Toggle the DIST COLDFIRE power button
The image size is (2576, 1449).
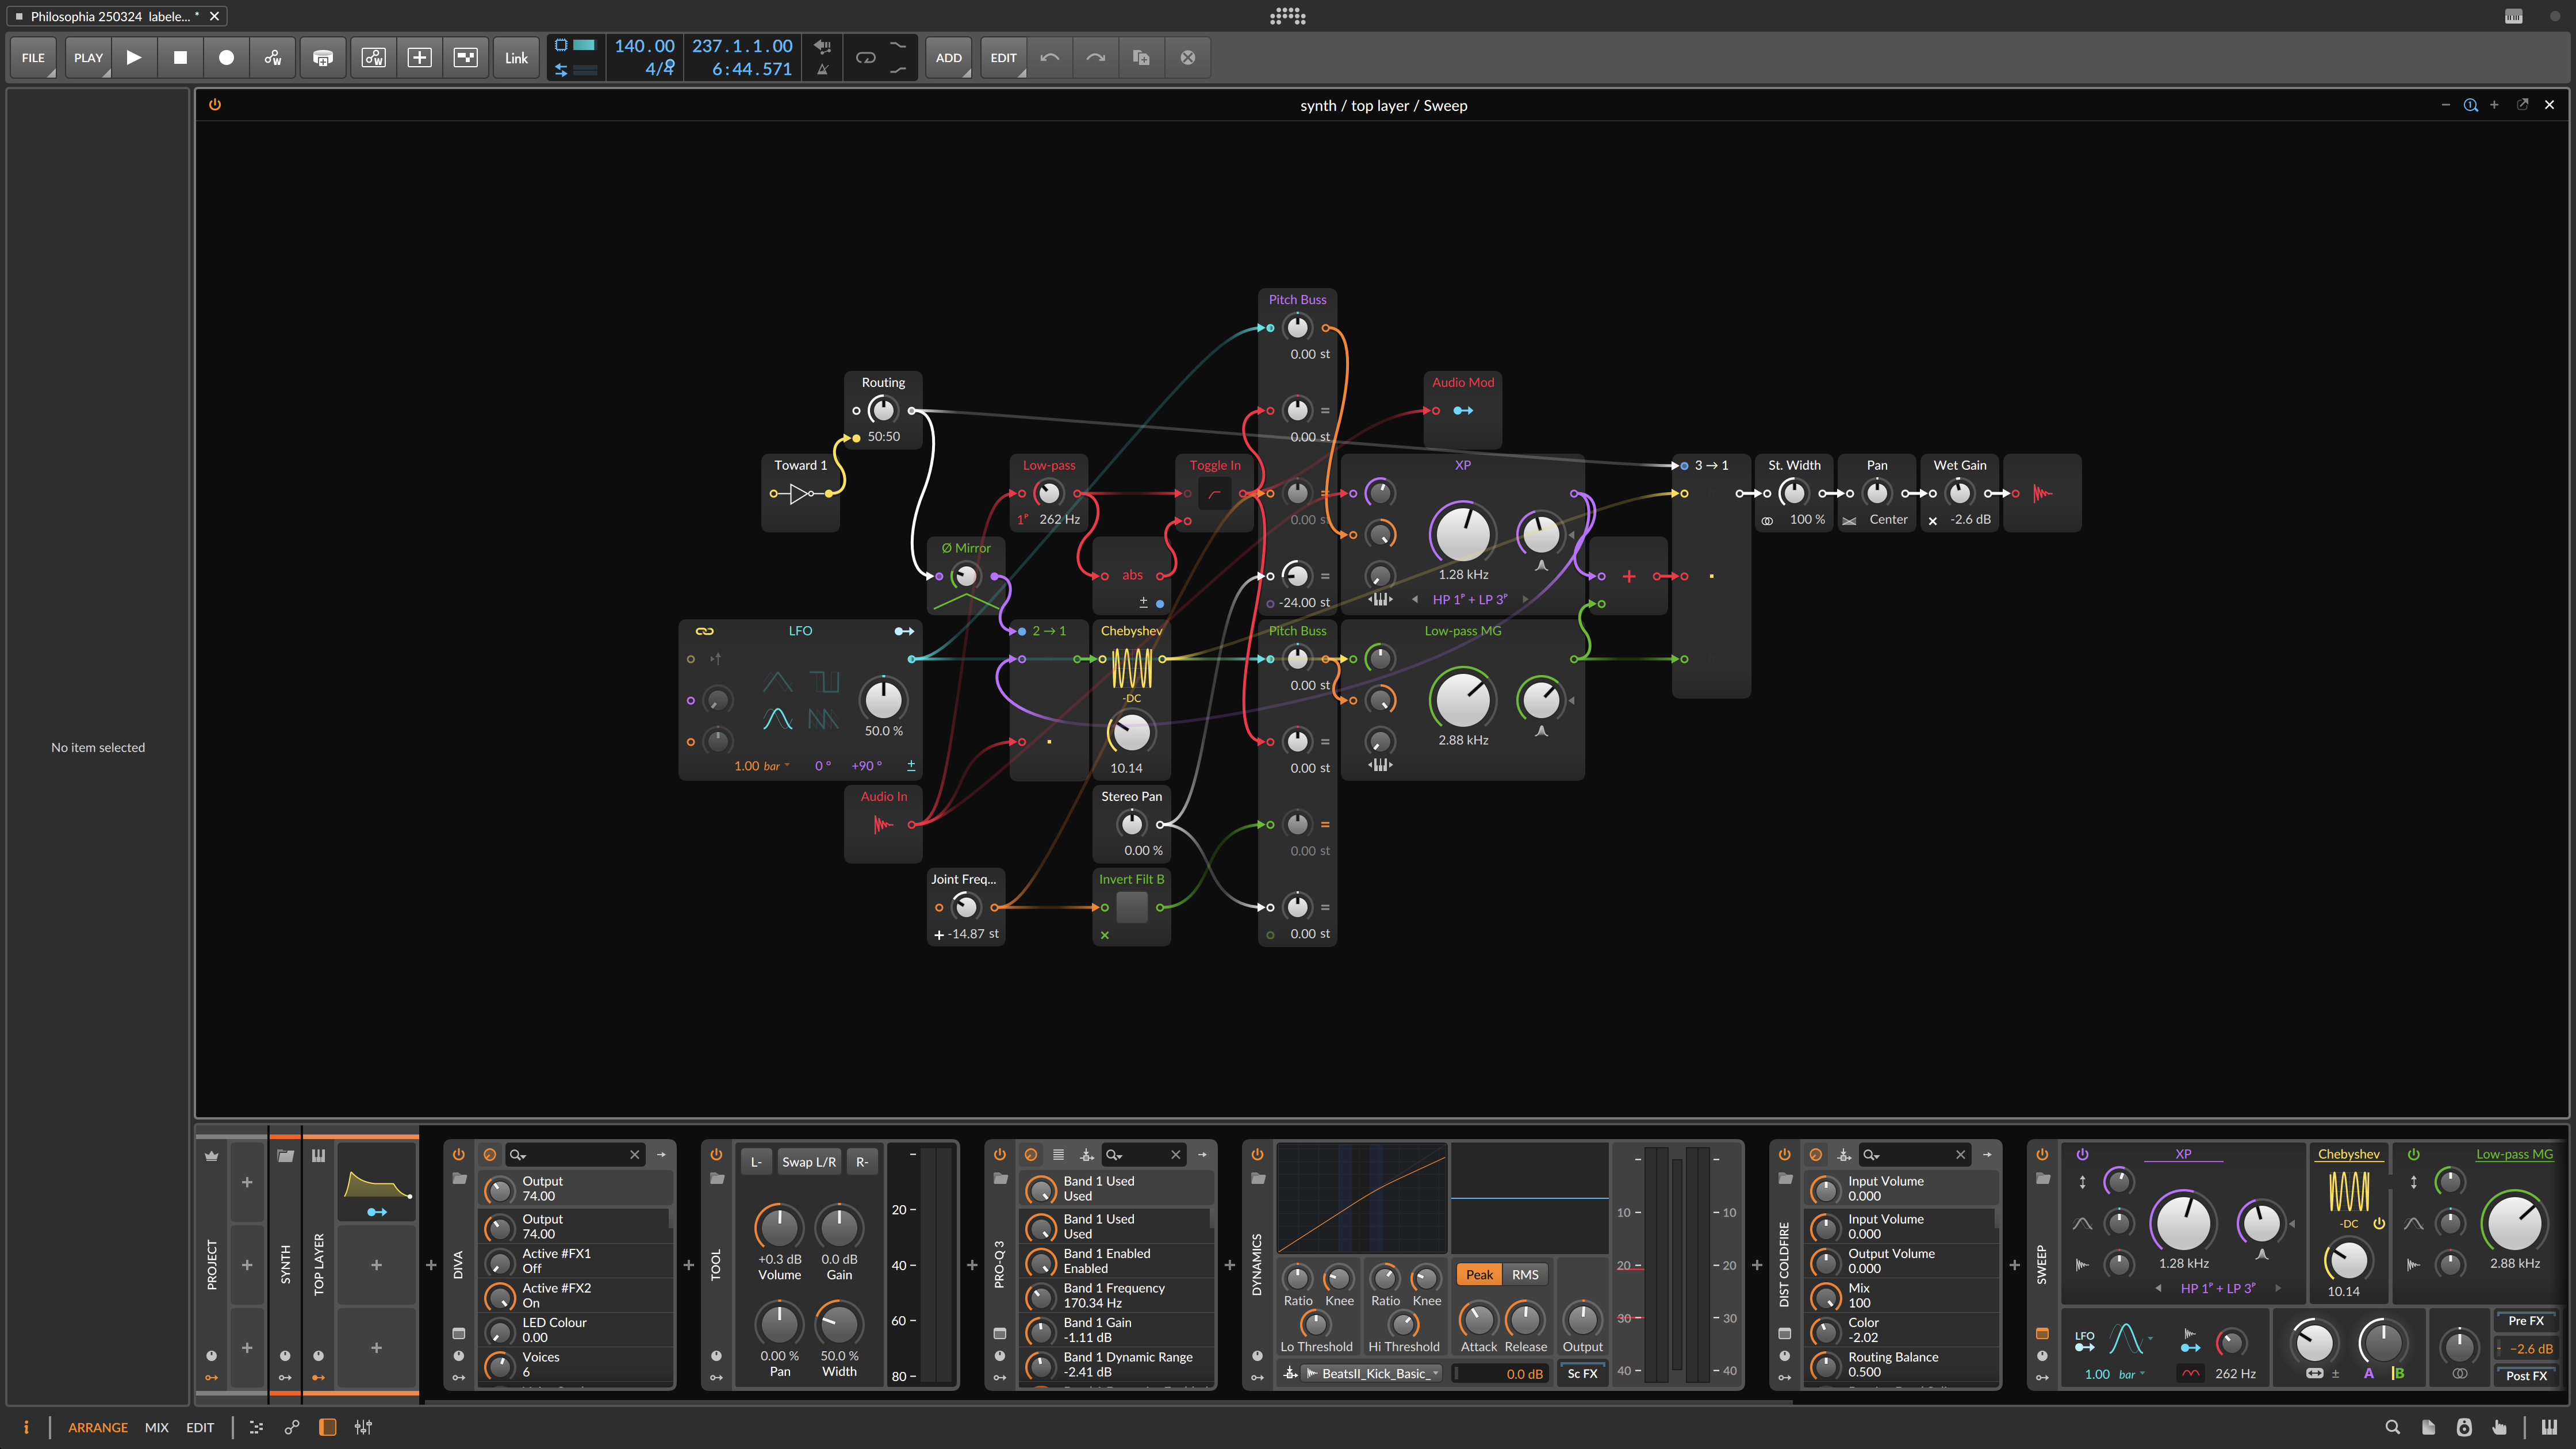tap(1785, 1154)
